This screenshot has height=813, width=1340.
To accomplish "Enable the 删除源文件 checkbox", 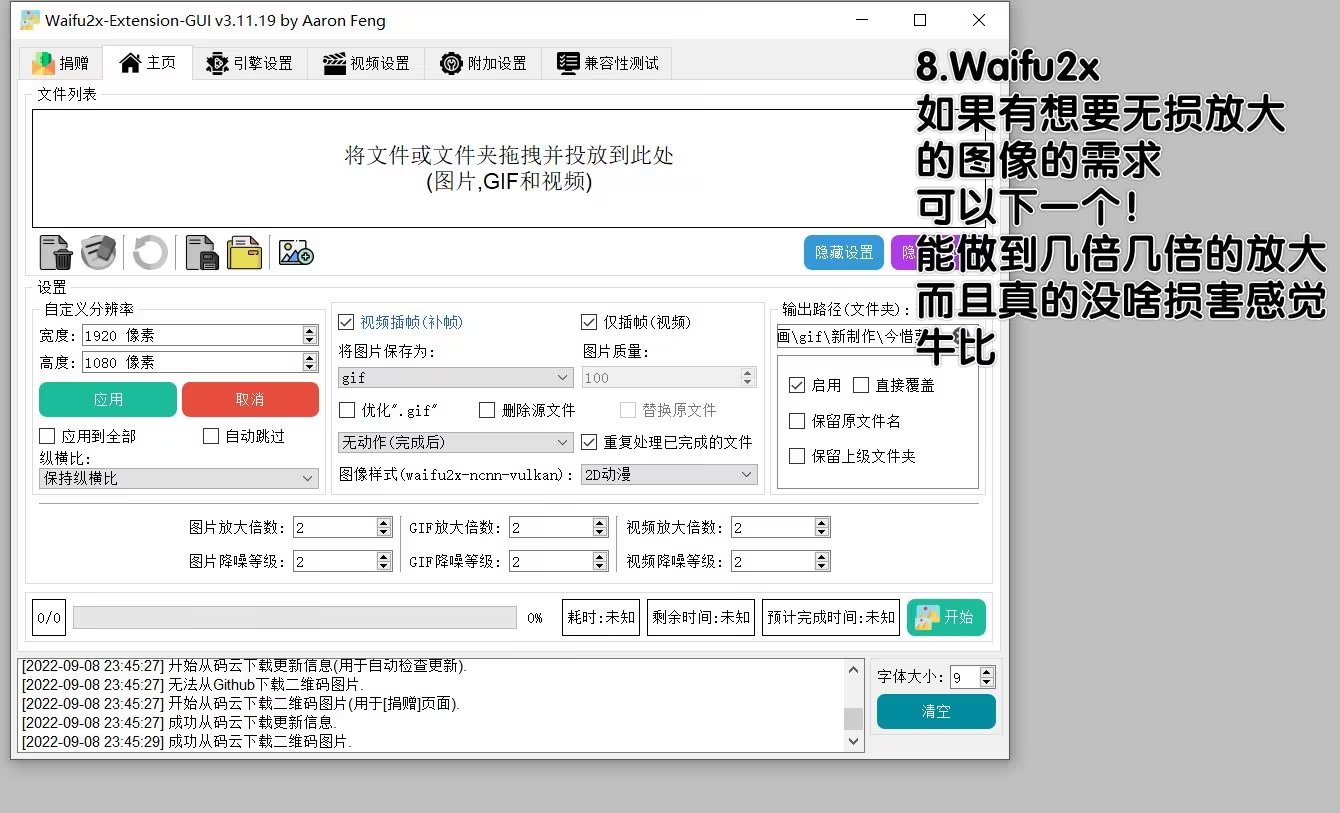I will [x=487, y=410].
